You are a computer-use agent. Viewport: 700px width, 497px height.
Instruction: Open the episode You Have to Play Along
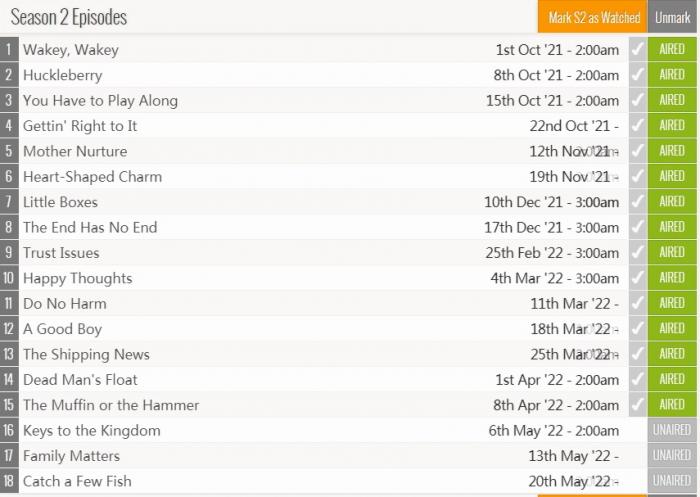coord(100,100)
